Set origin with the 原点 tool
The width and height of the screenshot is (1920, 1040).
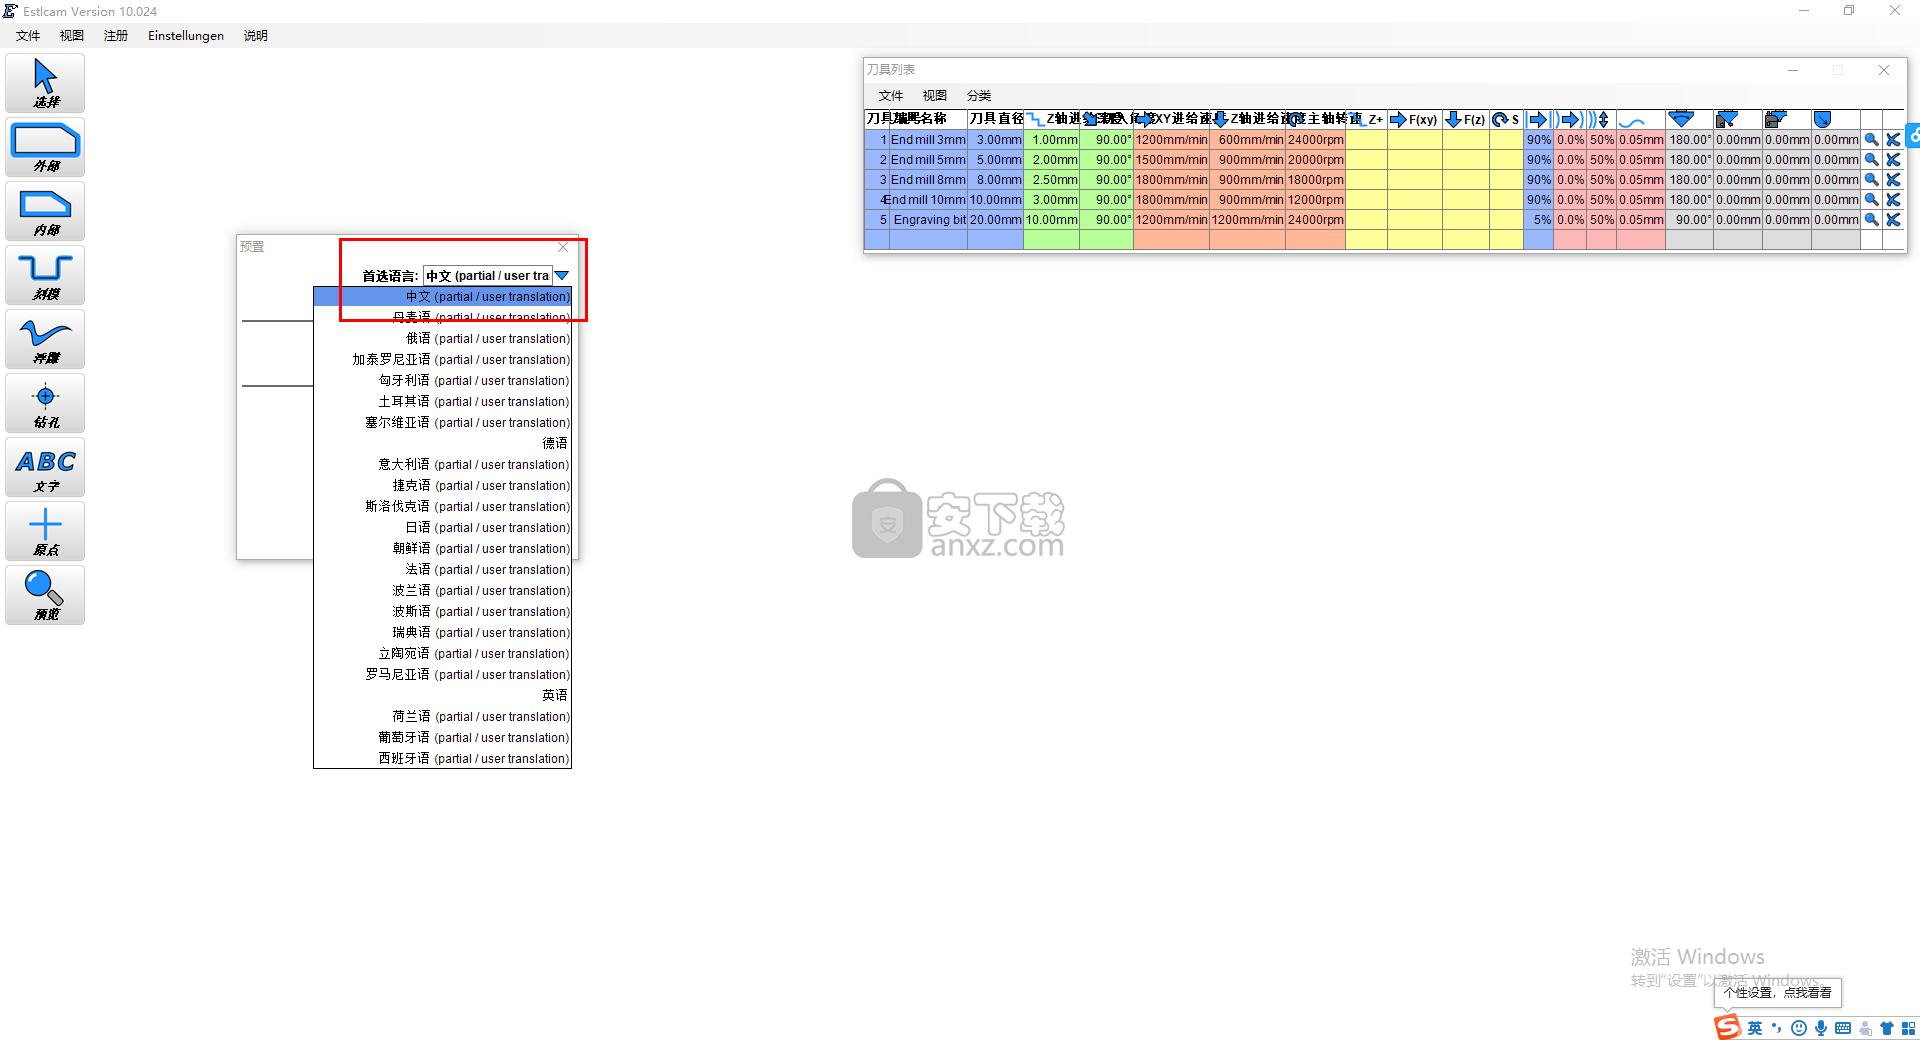pyautogui.click(x=45, y=531)
